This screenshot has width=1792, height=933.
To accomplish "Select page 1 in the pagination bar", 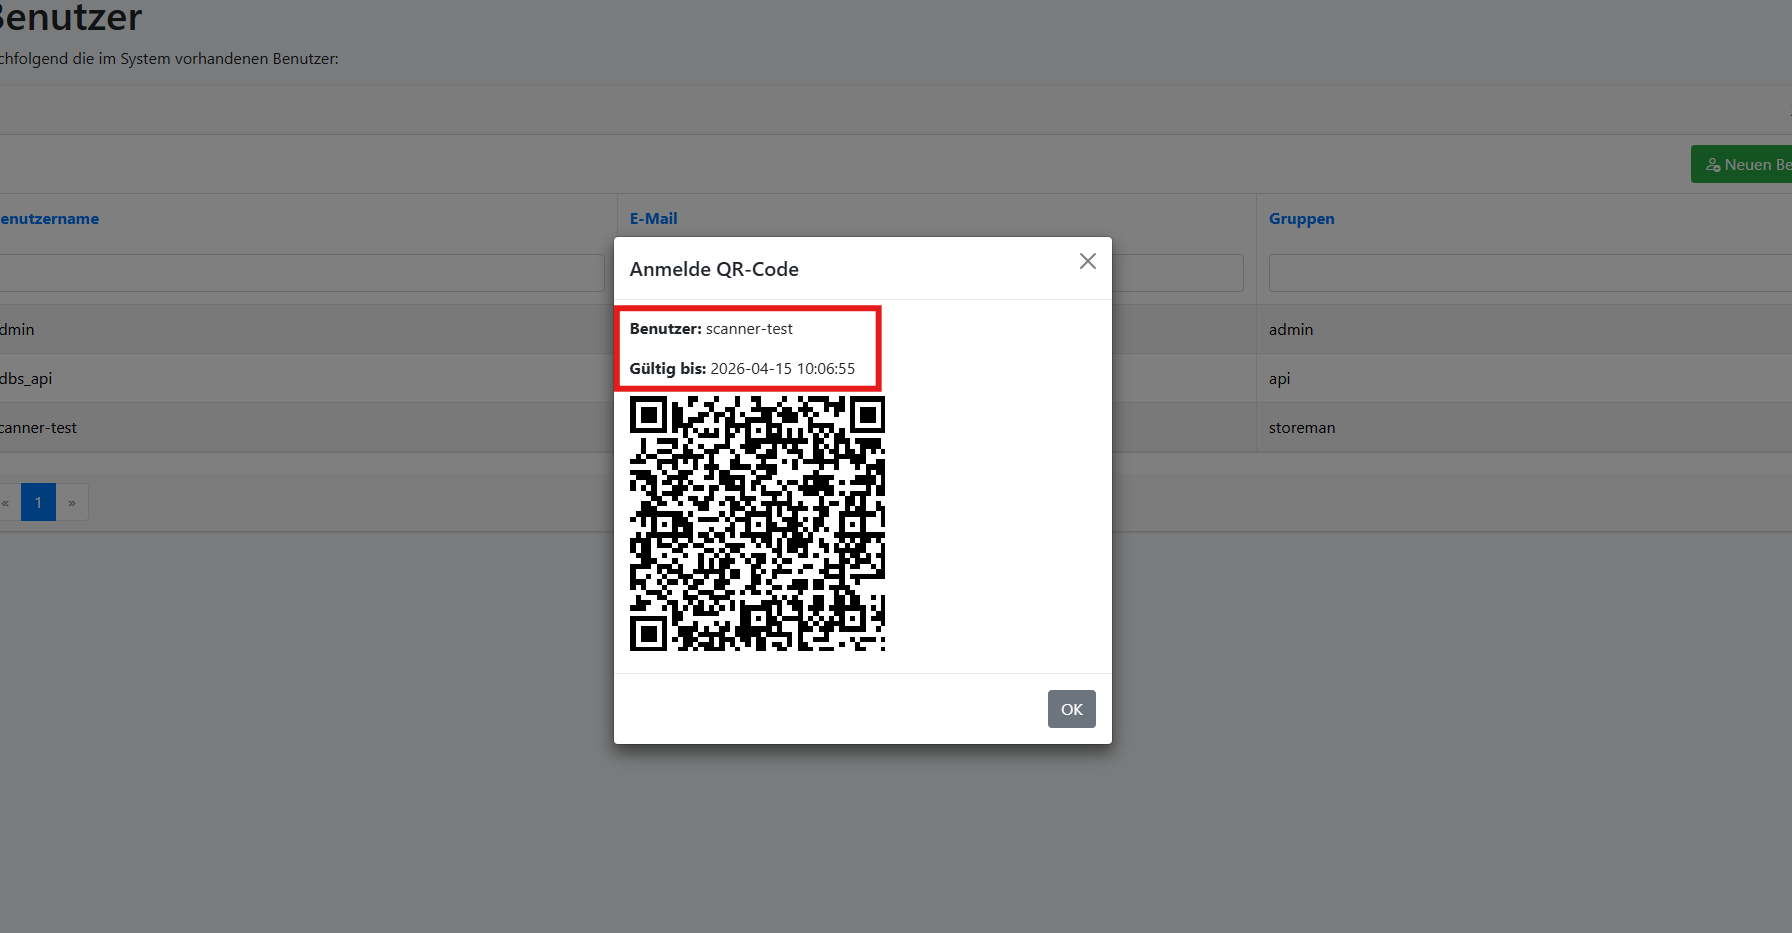I will click(x=38, y=502).
